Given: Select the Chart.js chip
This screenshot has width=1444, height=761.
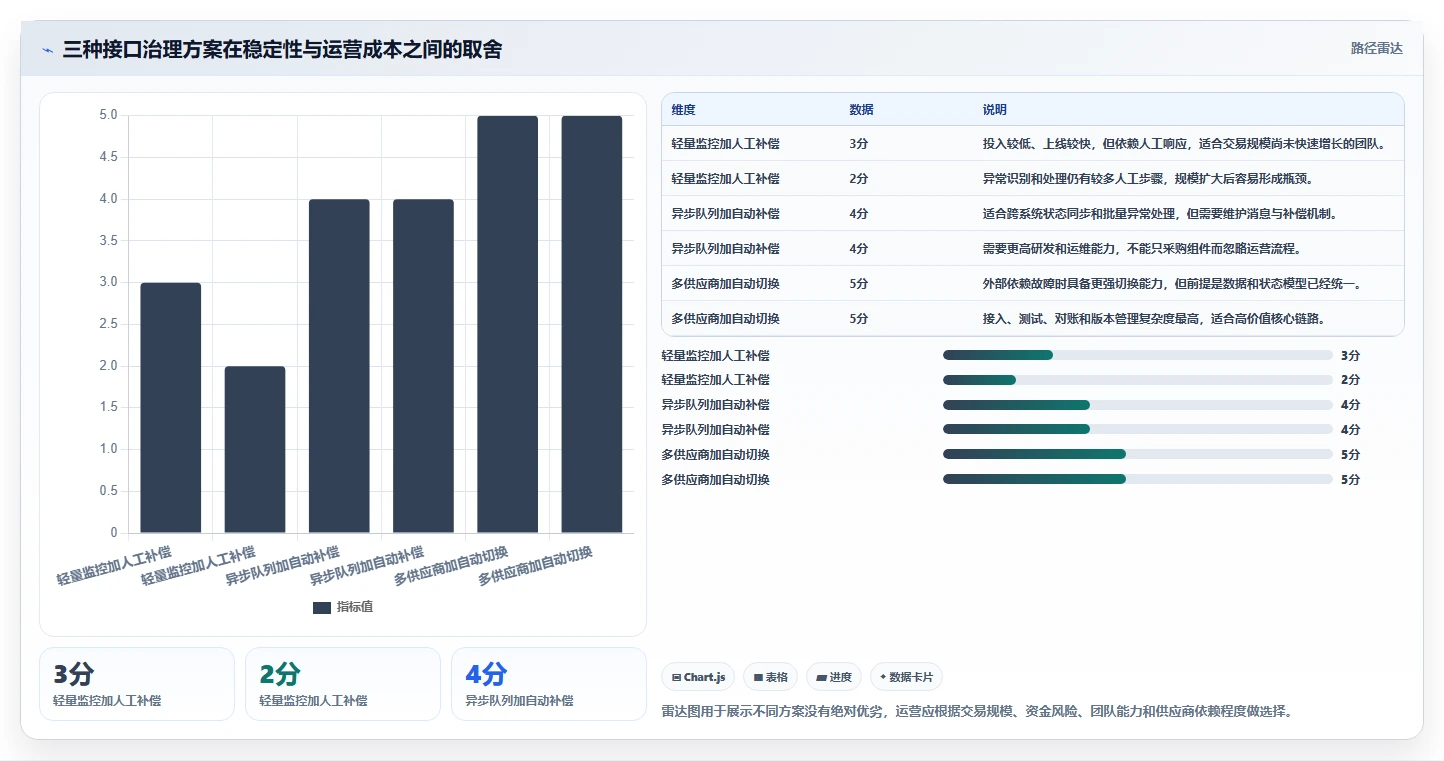Looking at the screenshot, I should (698, 677).
